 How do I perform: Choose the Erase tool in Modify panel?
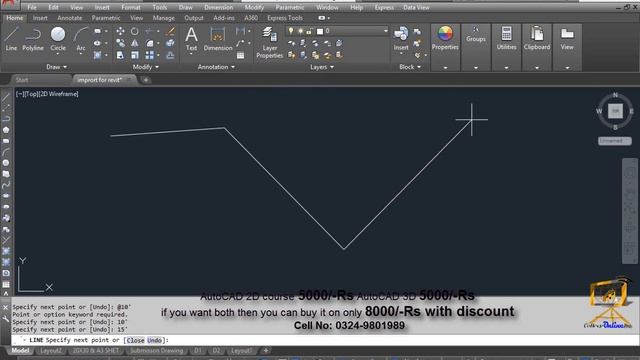click(171, 31)
